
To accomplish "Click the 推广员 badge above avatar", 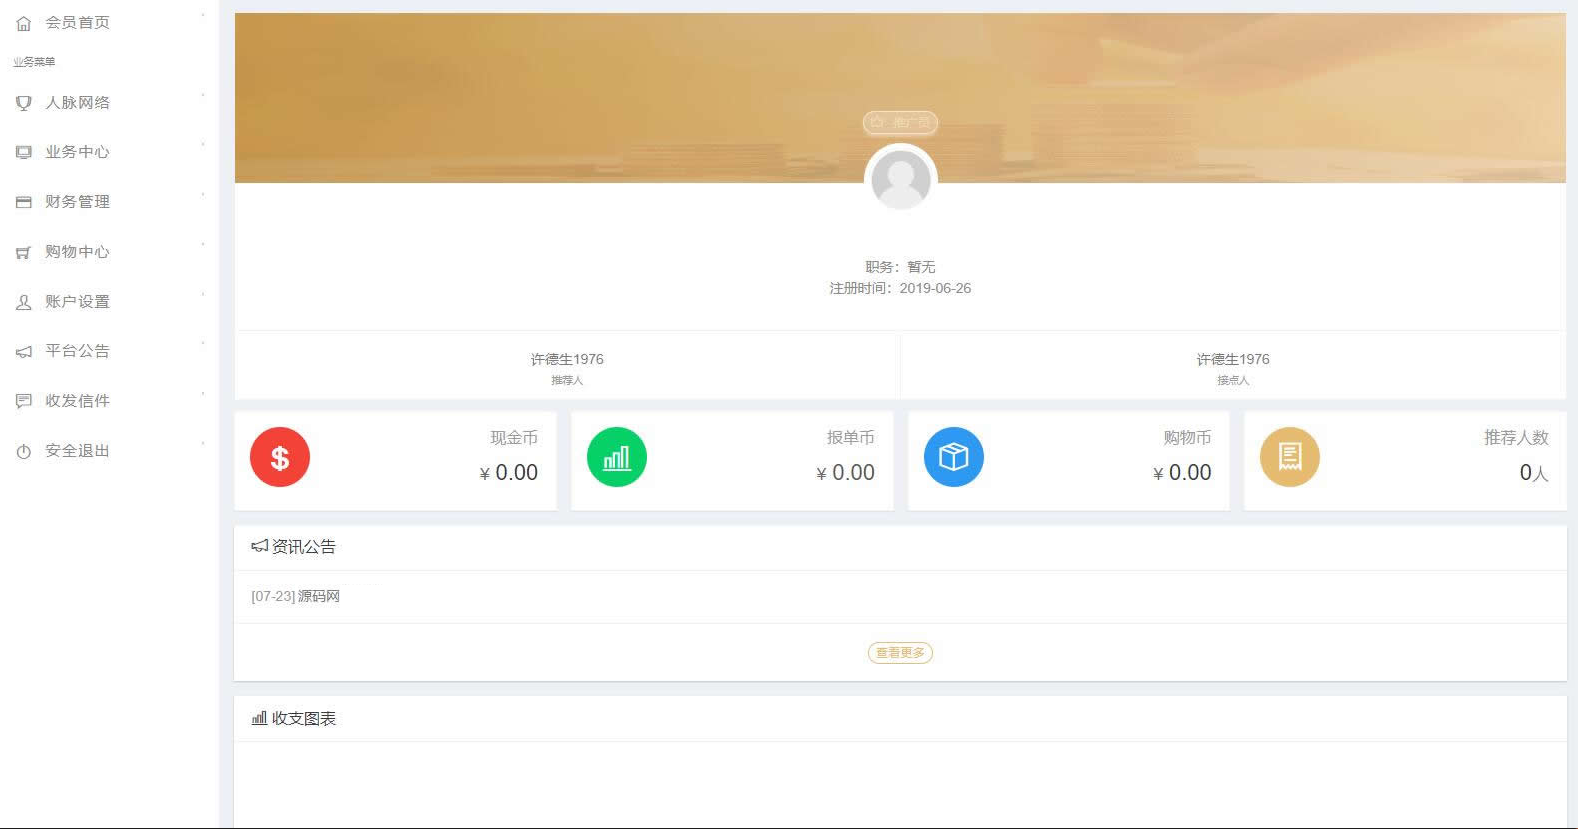I will (900, 122).
